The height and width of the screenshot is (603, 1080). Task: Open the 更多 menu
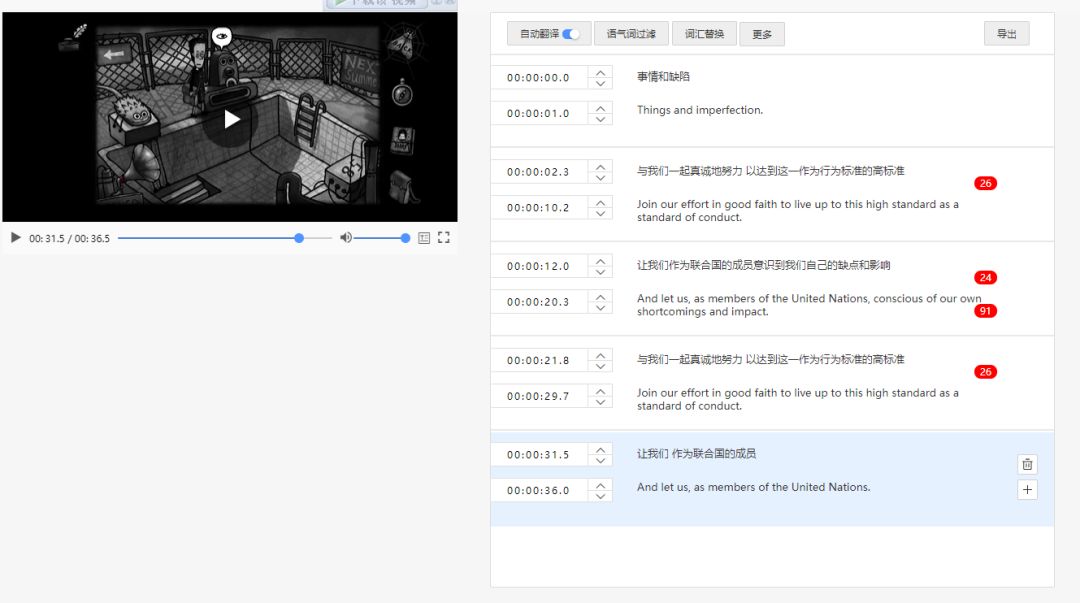point(762,34)
